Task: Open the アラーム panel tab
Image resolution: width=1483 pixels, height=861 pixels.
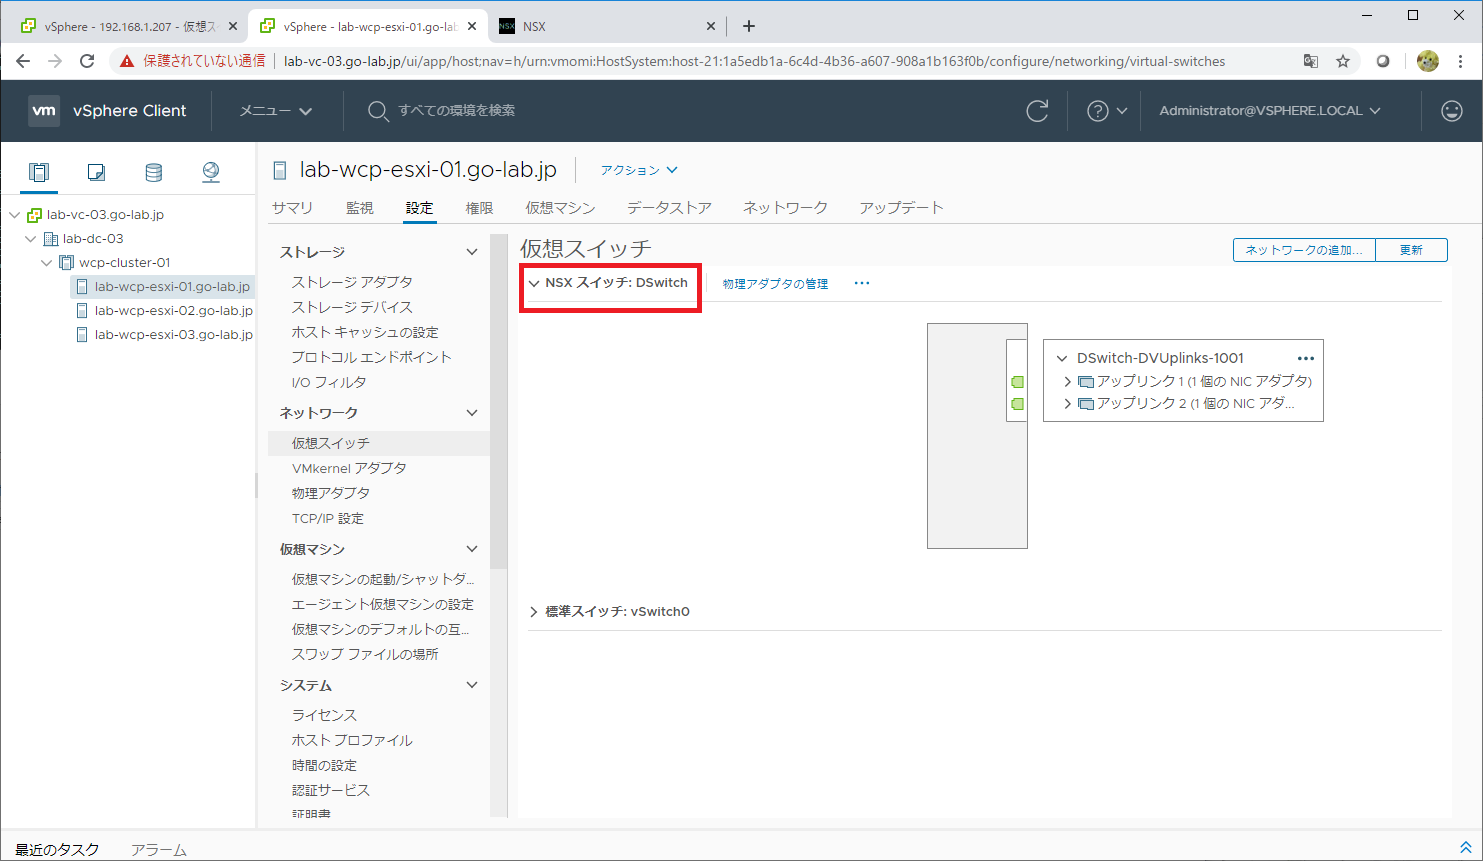Action: coord(159,850)
